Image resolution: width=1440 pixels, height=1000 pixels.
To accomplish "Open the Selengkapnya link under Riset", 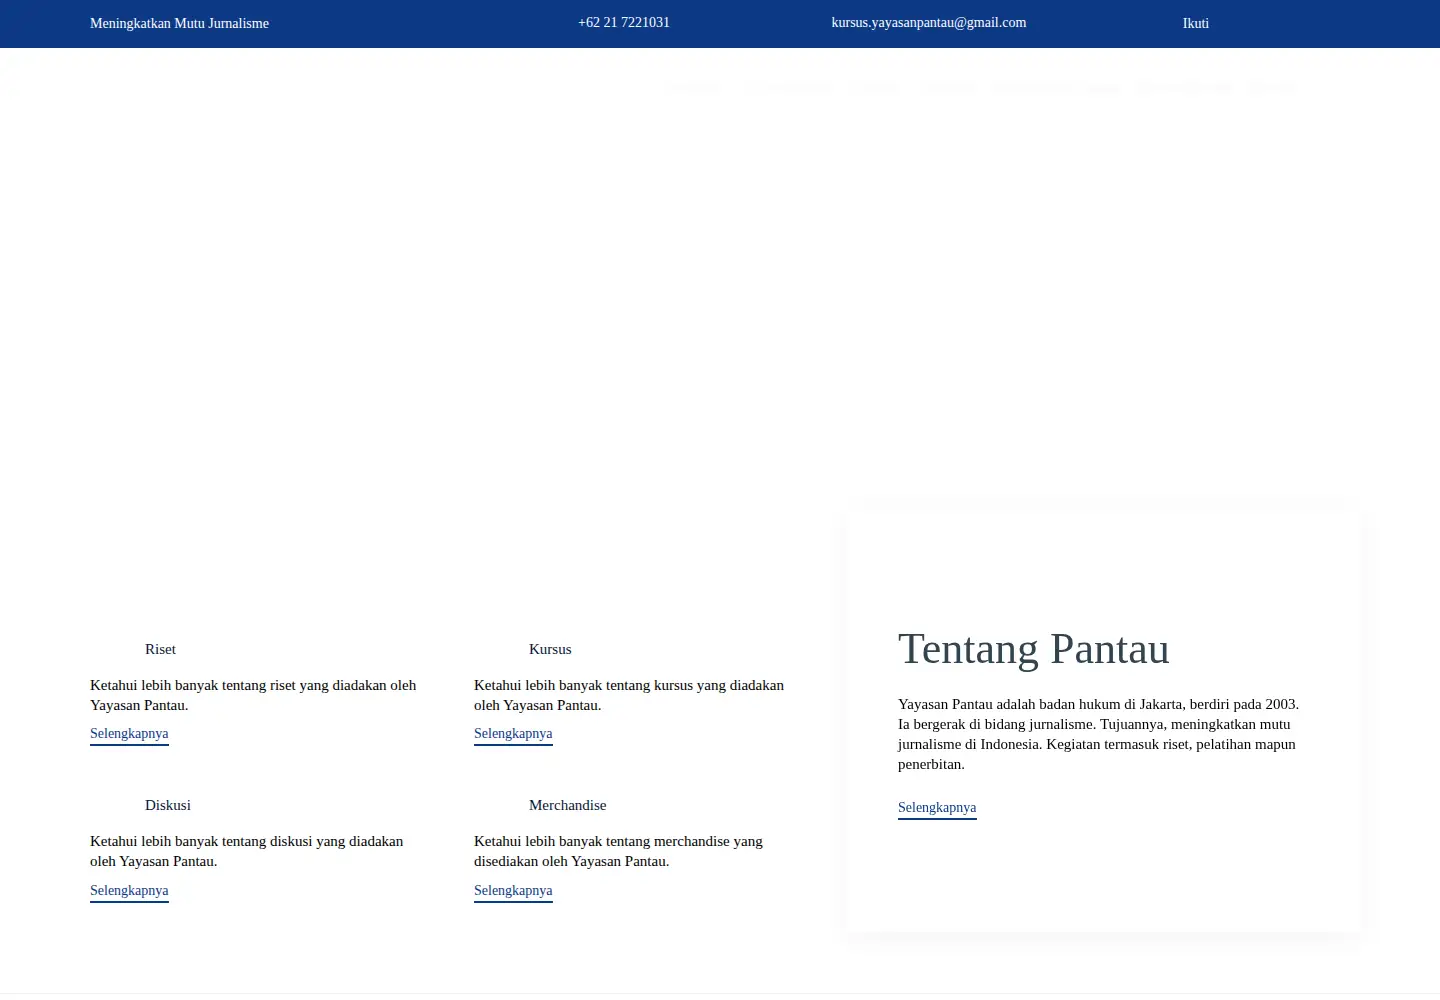I will [129, 733].
